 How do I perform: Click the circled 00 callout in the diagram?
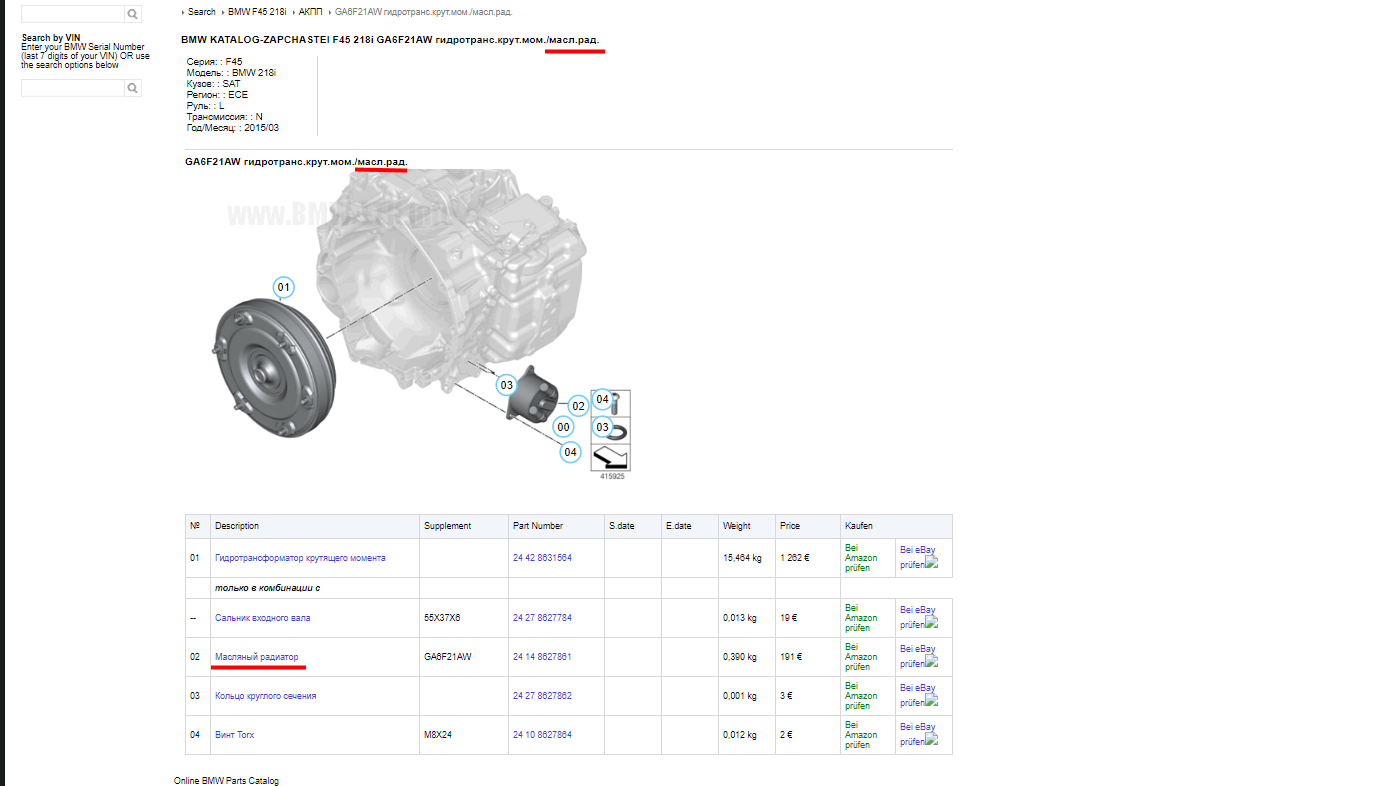[564, 427]
